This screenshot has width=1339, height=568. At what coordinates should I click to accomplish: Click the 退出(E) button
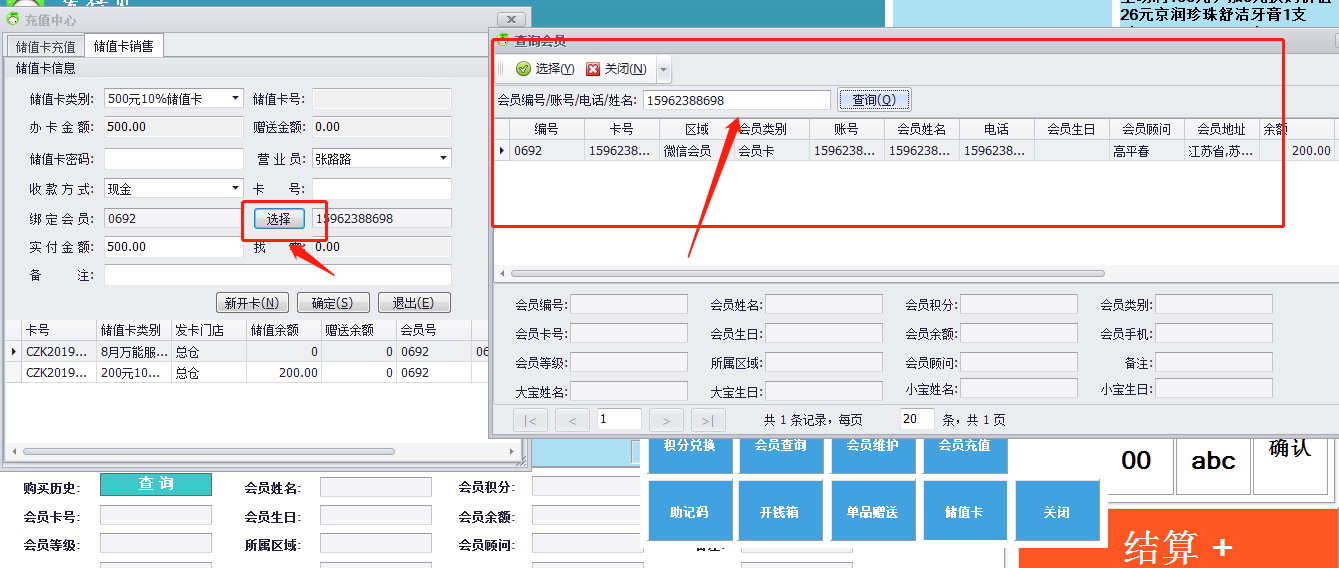[413, 303]
